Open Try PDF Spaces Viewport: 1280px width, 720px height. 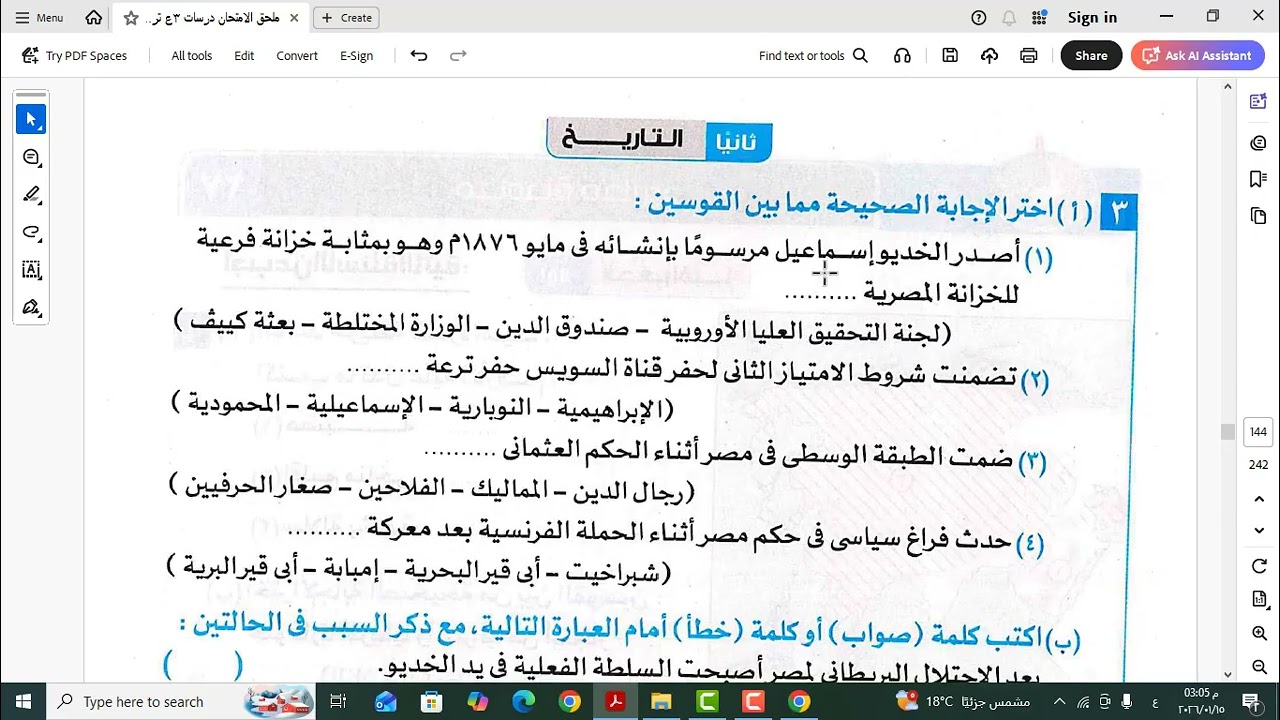click(x=75, y=56)
